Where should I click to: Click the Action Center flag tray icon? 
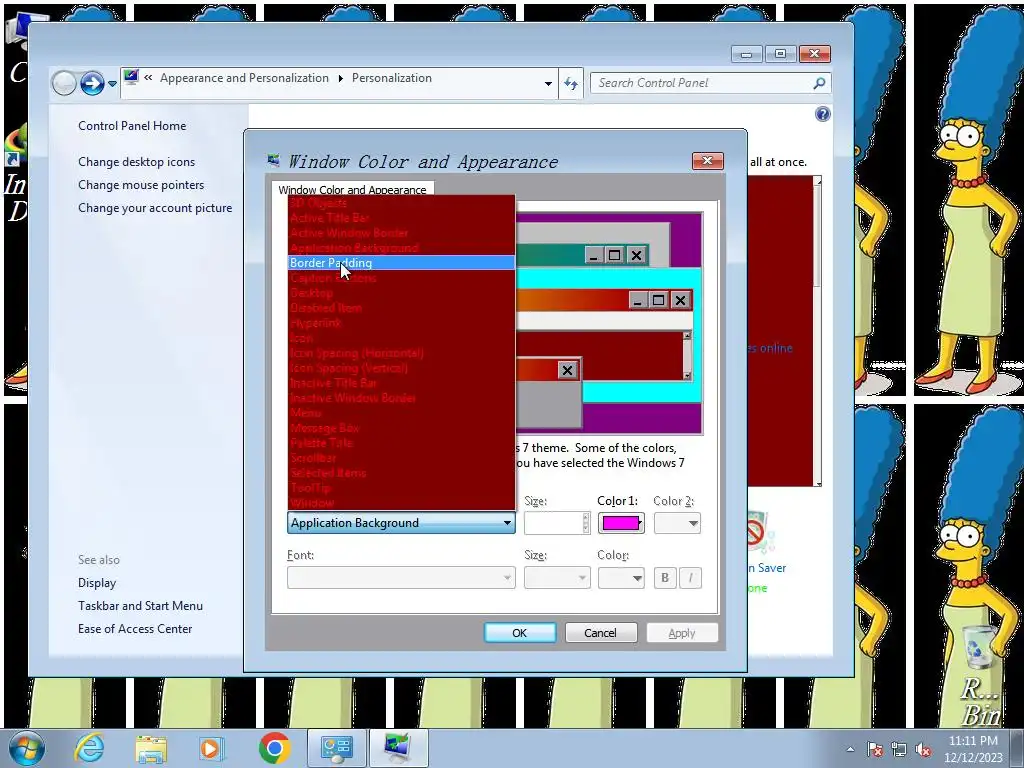pos(875,749)
